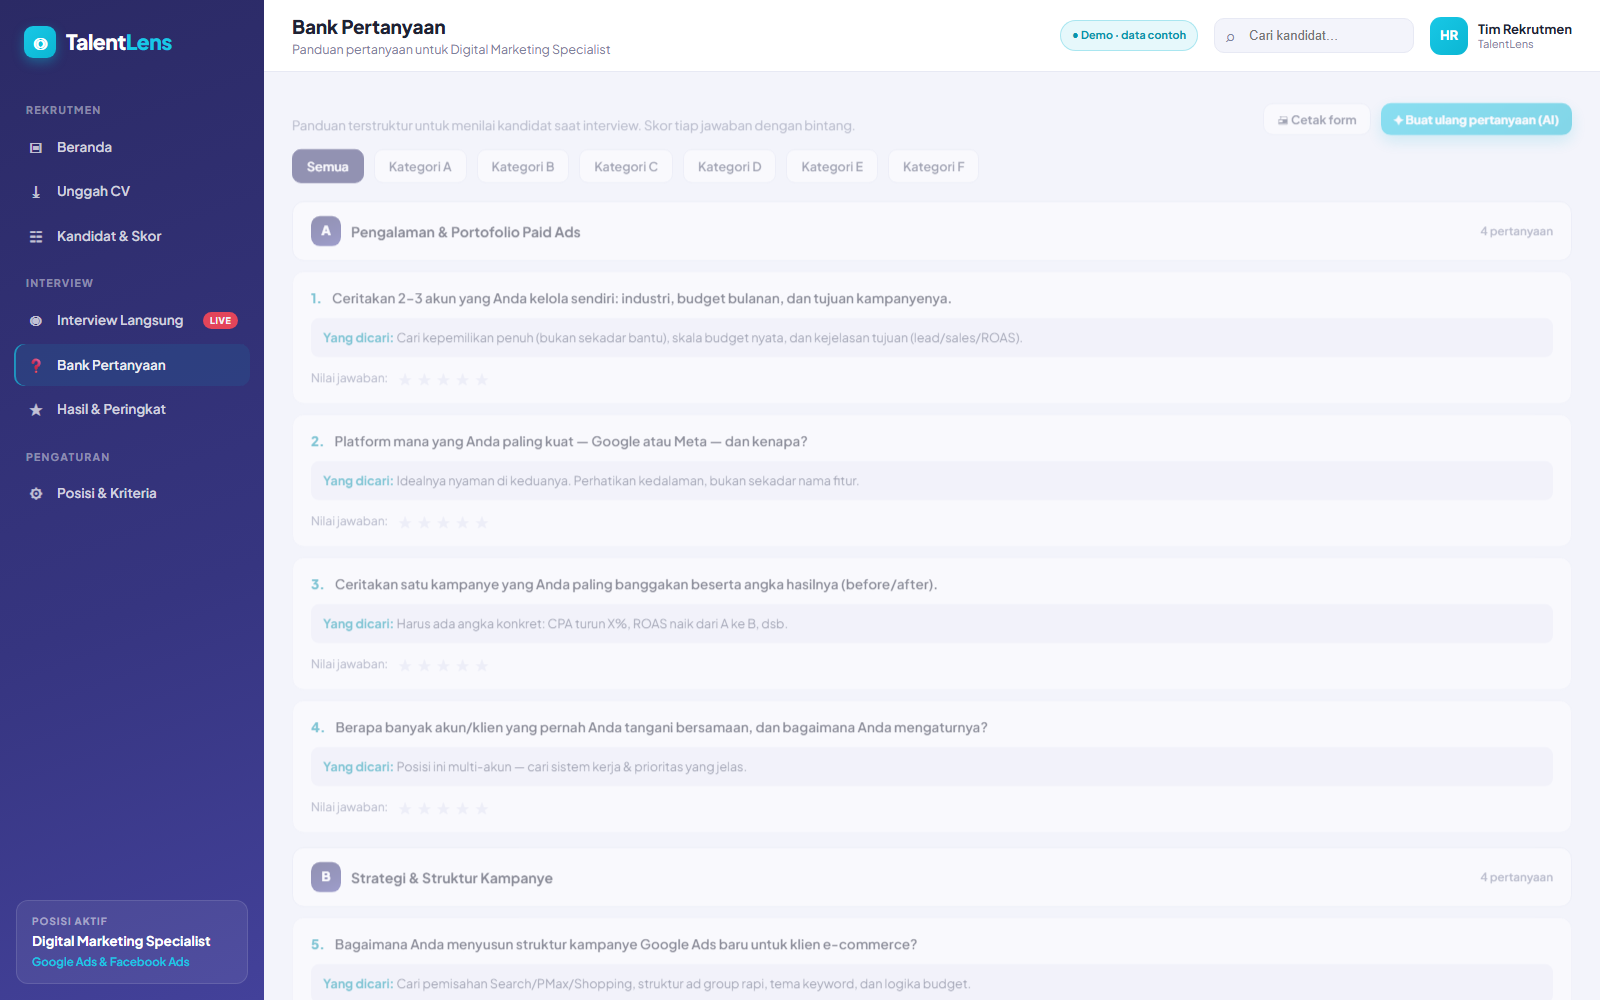Open the Tim Rekrutmen profile name
Viewport: 1600px width, 1000px height.
tap(1525, 29)
